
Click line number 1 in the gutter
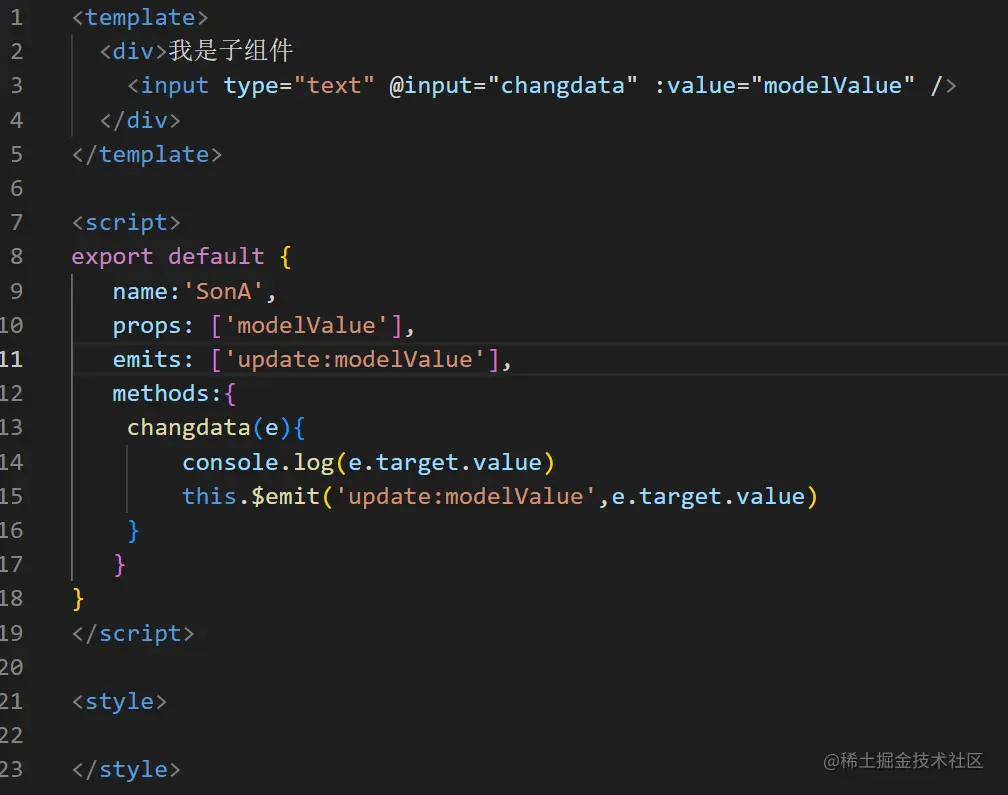click(16, 17)
